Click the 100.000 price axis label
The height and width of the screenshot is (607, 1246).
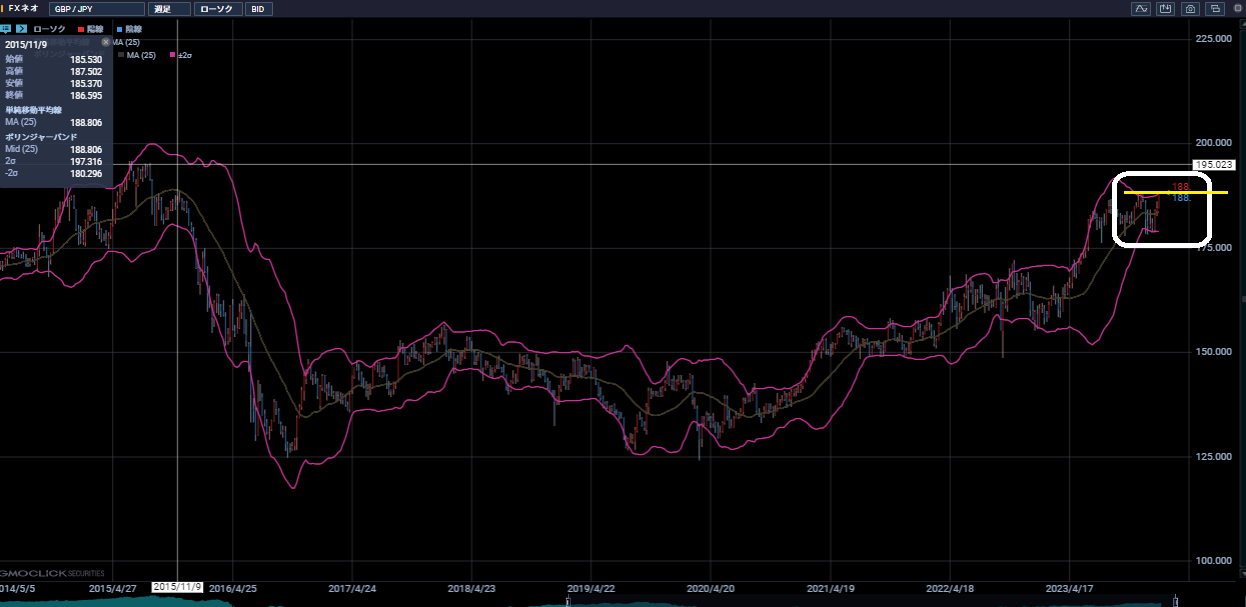point(1213,560)
